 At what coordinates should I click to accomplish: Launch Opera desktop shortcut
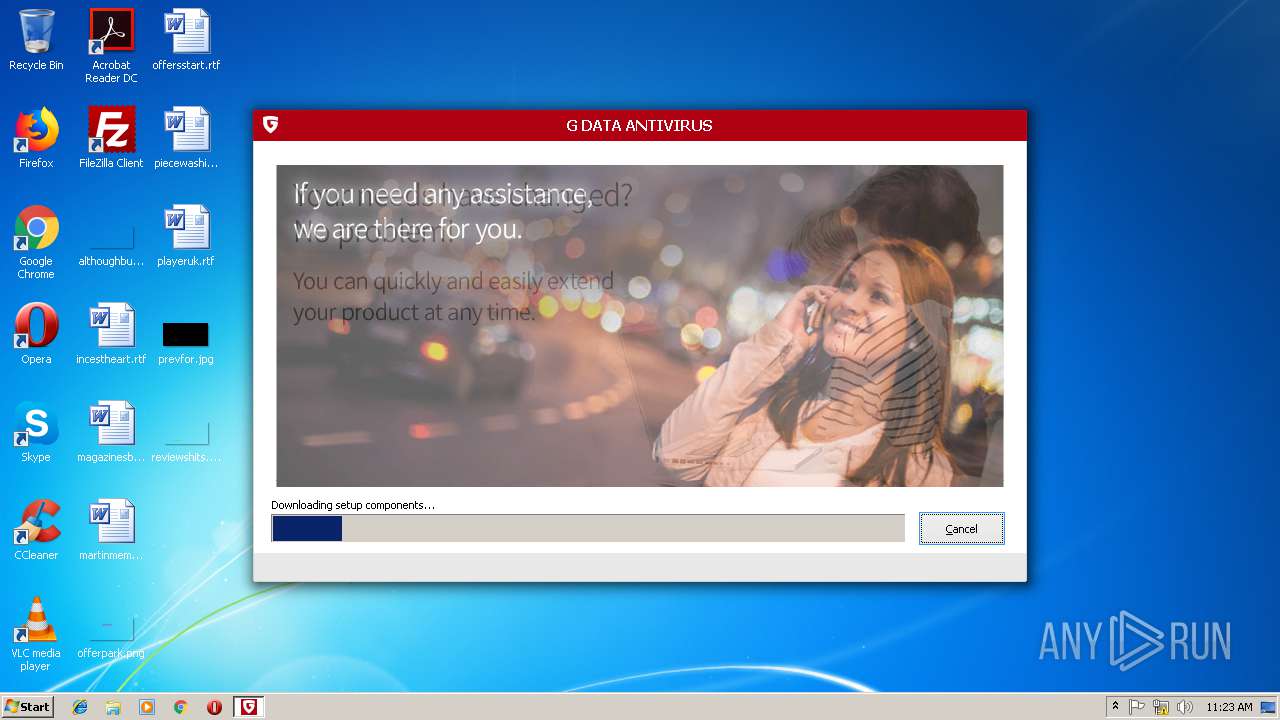pos(36,334)
